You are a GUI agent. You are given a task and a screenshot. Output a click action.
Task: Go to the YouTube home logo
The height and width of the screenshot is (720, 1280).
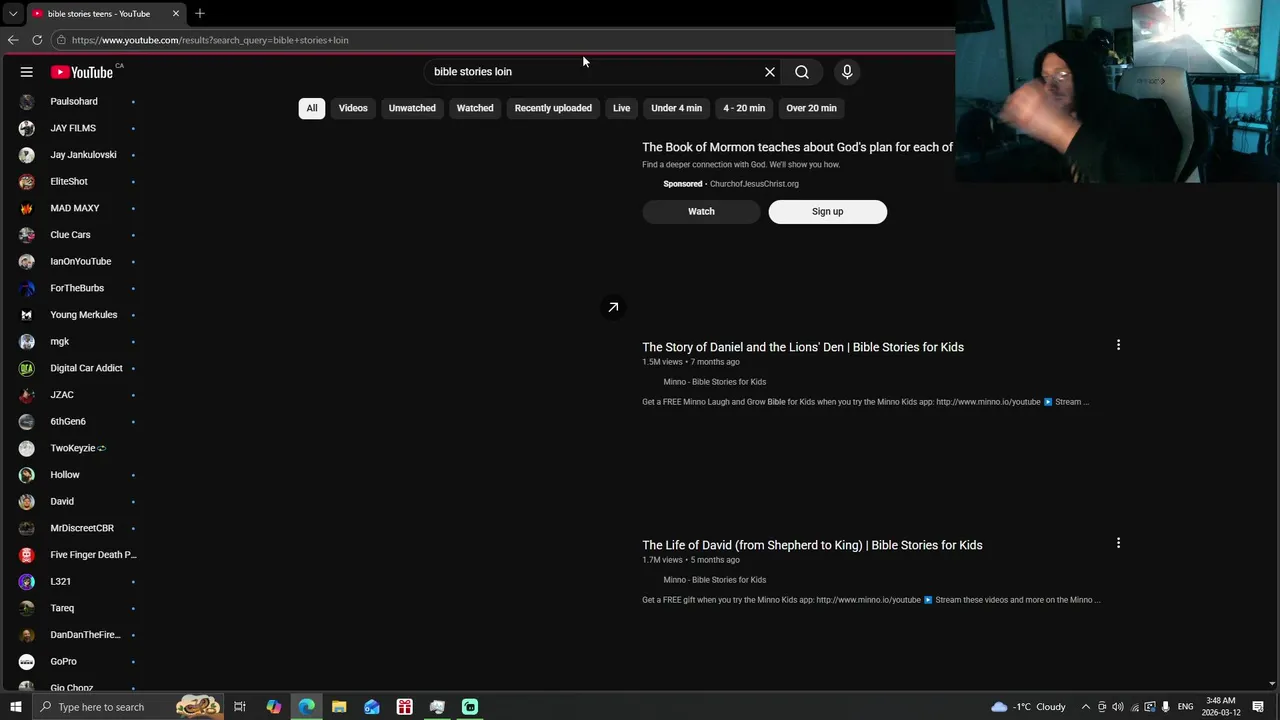point(82,72)
